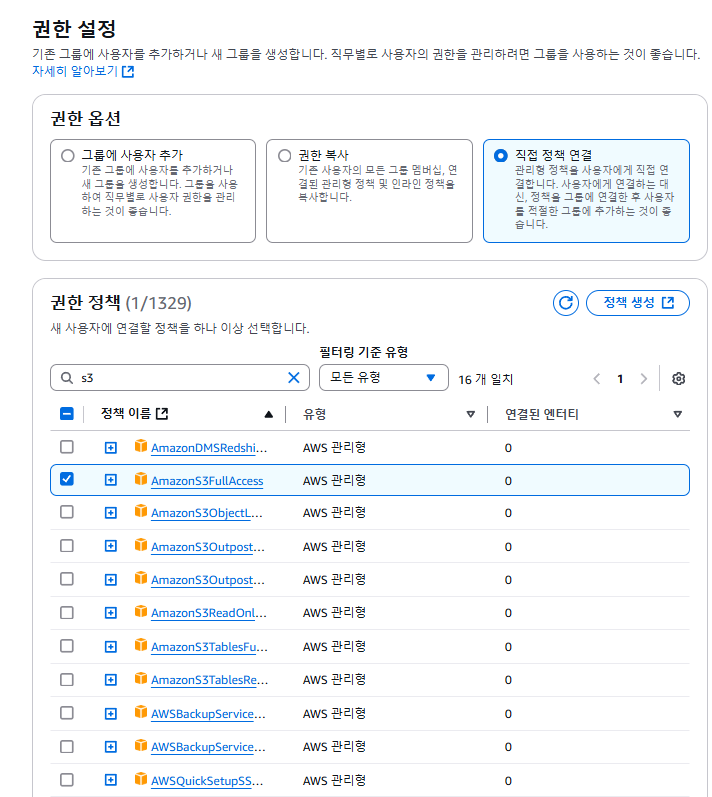The width and height of the screenshot is (712, 797).
Task: Click the orange policy icon for AmazonS3TablesFu...
Action: [x=141, y=645]
